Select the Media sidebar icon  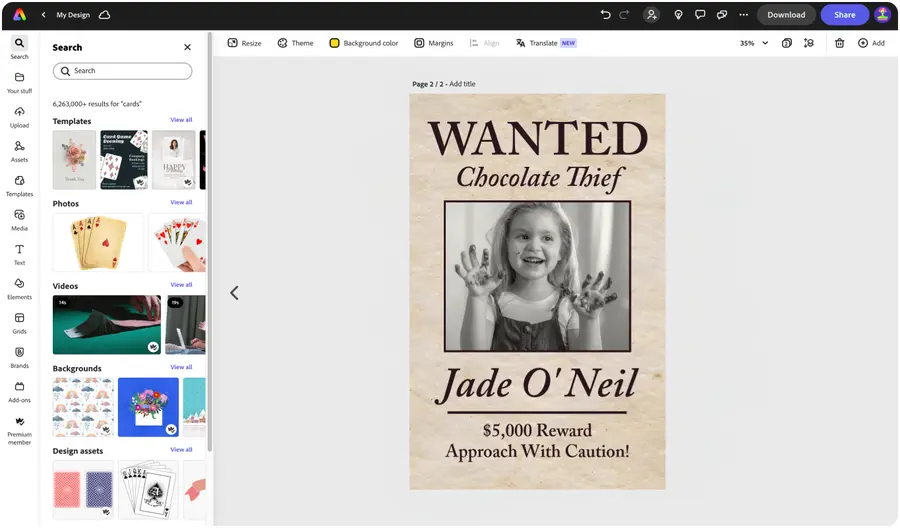tap(19, 219)
